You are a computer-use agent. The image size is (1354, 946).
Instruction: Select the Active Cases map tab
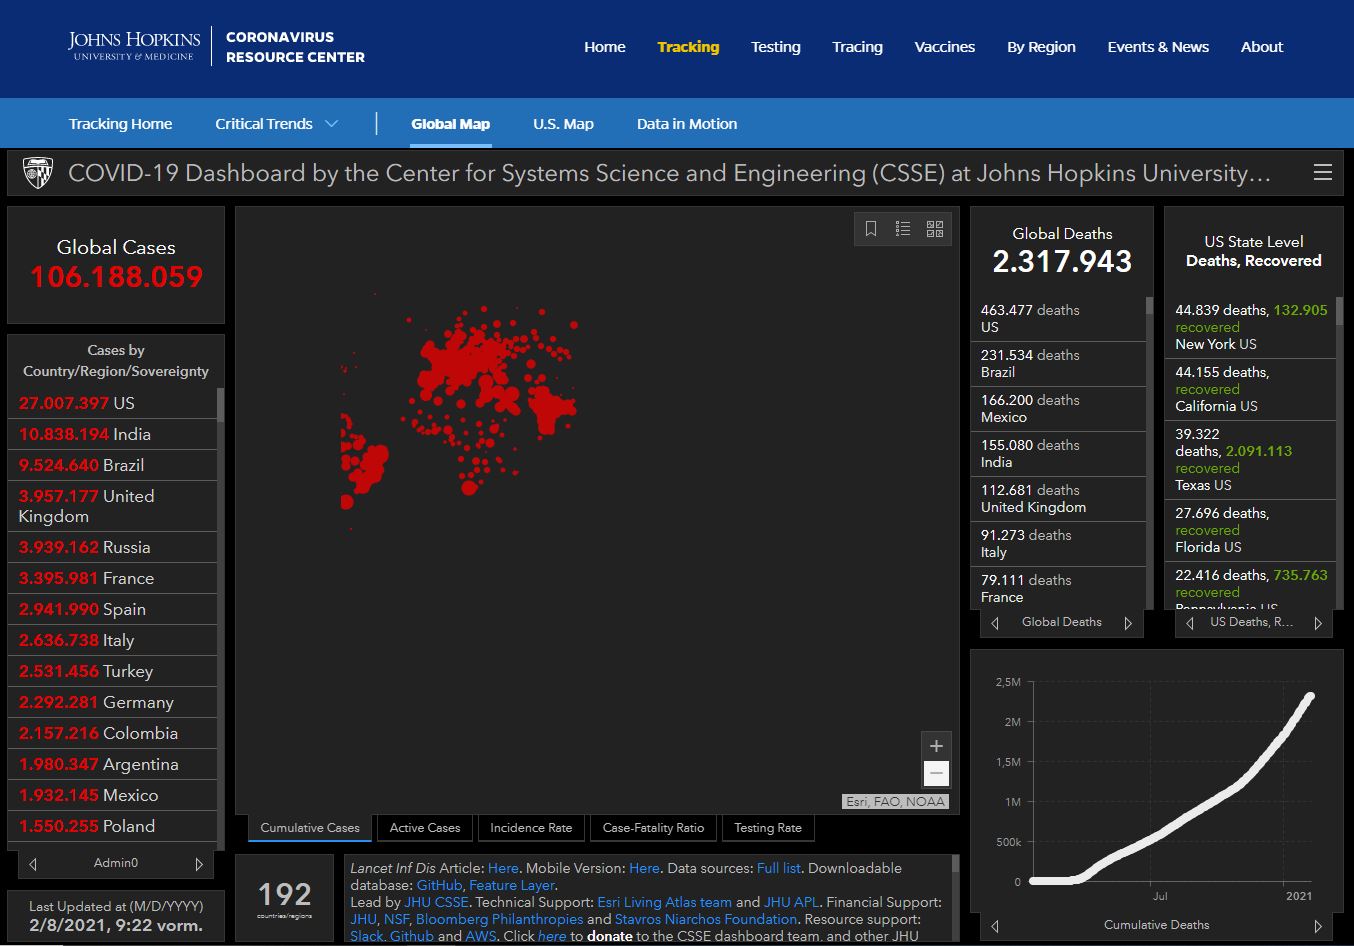click(425, 828)
